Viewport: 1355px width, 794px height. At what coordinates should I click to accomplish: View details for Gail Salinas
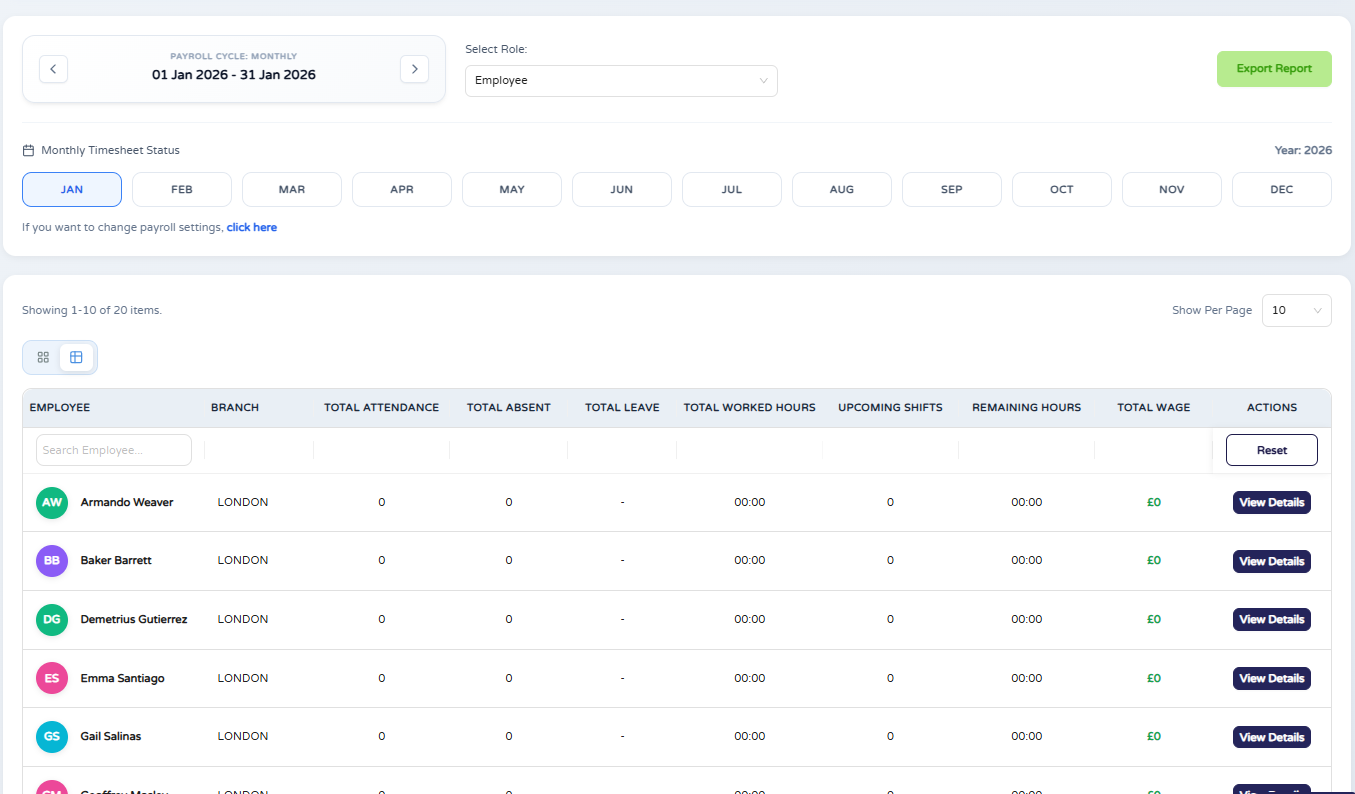(x=1272, y=737)
